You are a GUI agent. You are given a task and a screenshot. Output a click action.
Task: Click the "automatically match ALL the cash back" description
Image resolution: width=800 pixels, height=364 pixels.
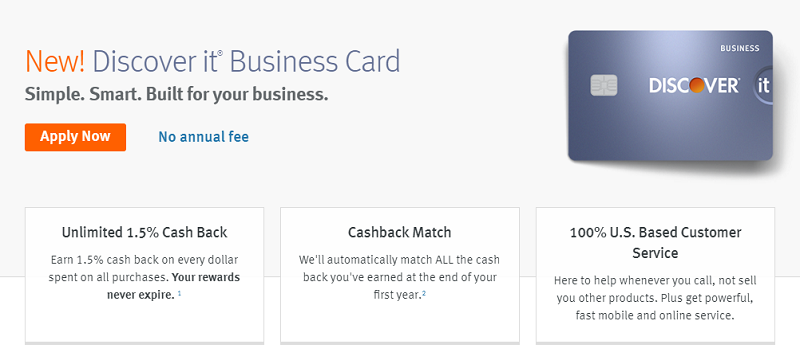(x=399, y=277)
